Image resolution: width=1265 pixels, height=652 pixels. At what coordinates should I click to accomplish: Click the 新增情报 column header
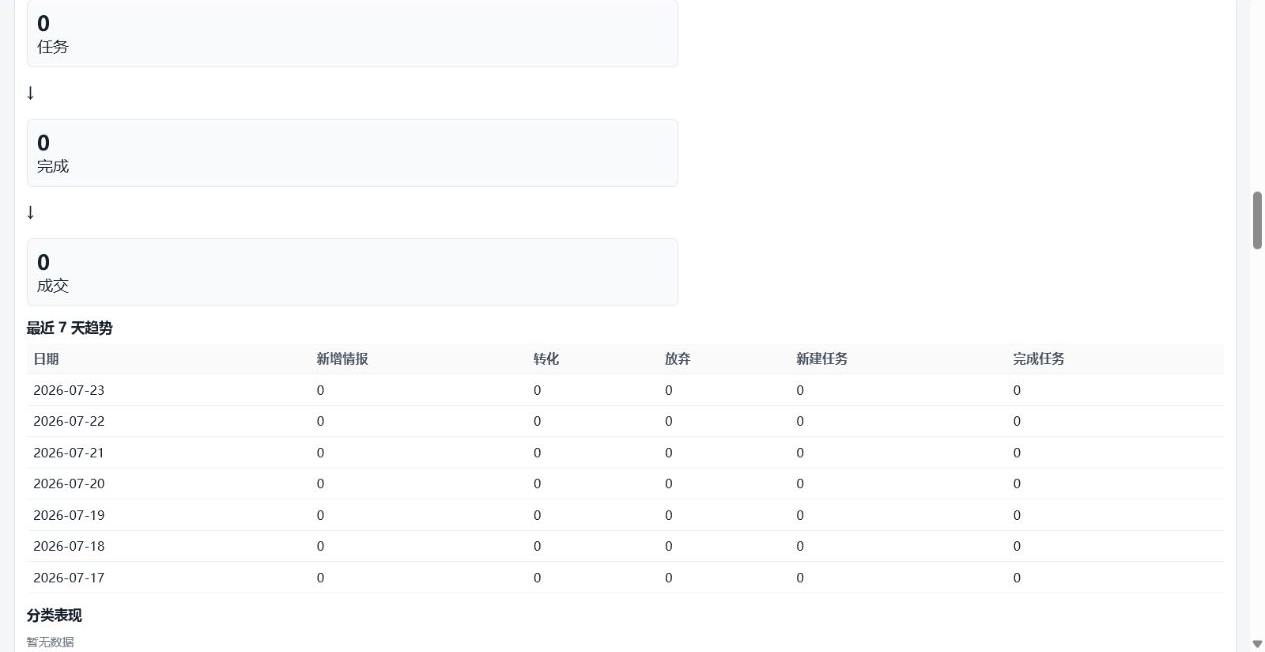click(x=342, y=359)
